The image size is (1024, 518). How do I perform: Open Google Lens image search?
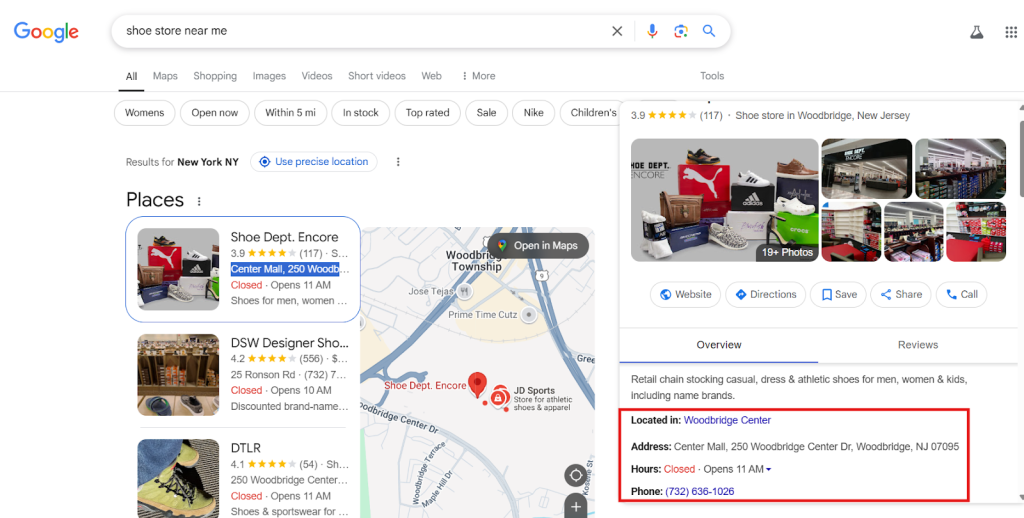coord(680,31)
